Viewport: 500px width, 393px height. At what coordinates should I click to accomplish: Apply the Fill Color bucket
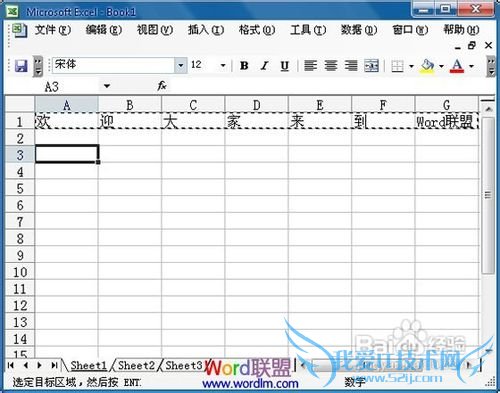(428, 66)
